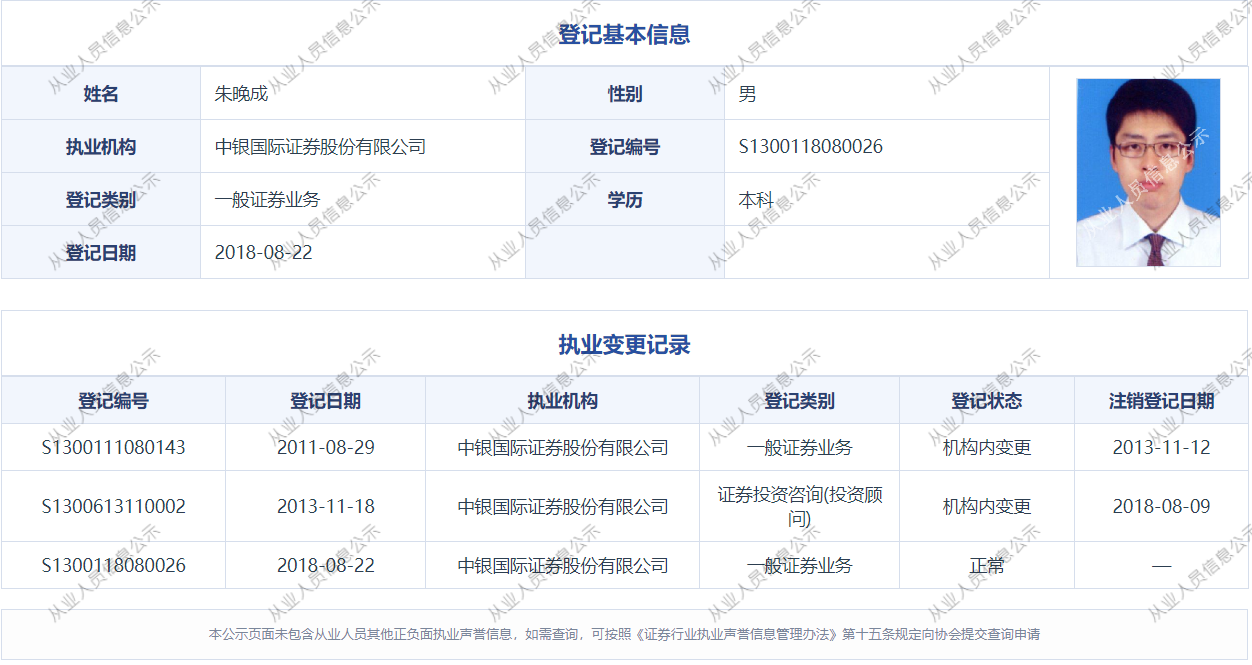Viewport: 1252px width, 665px height.
Task: Click the 2013-11-18 registration date cell
Action: (x=326, y=507)
